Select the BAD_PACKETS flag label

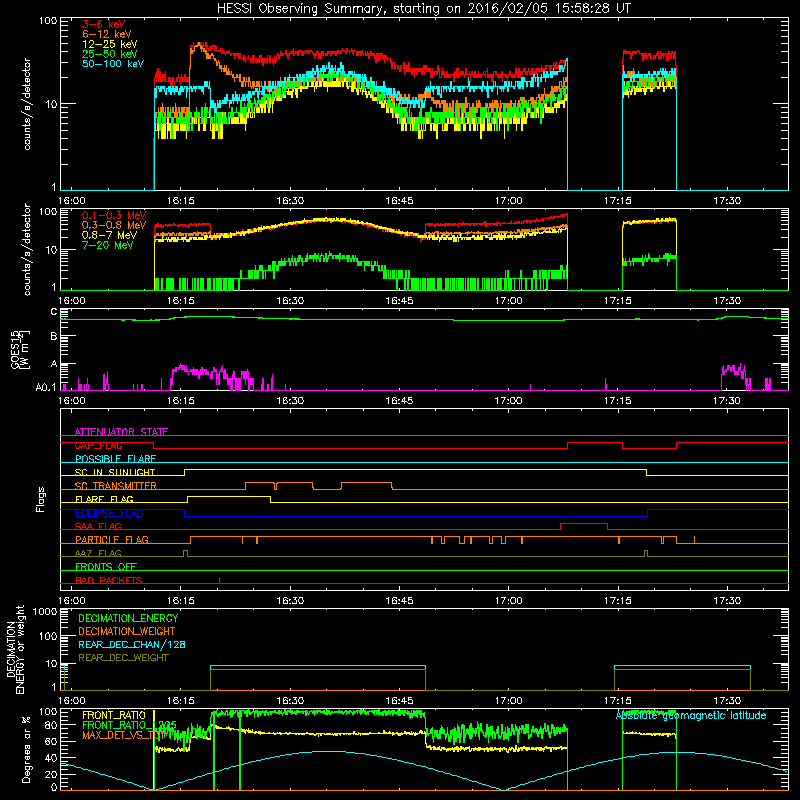109,580
